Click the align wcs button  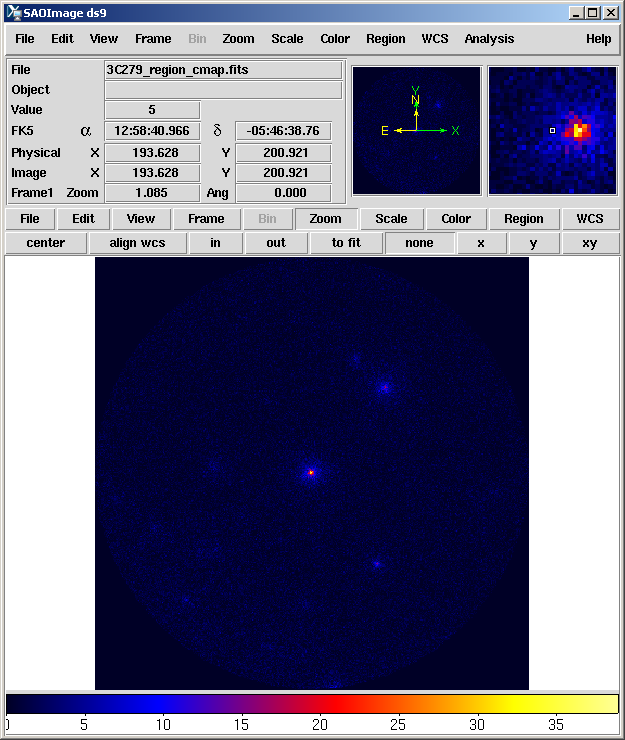(137, 243)
